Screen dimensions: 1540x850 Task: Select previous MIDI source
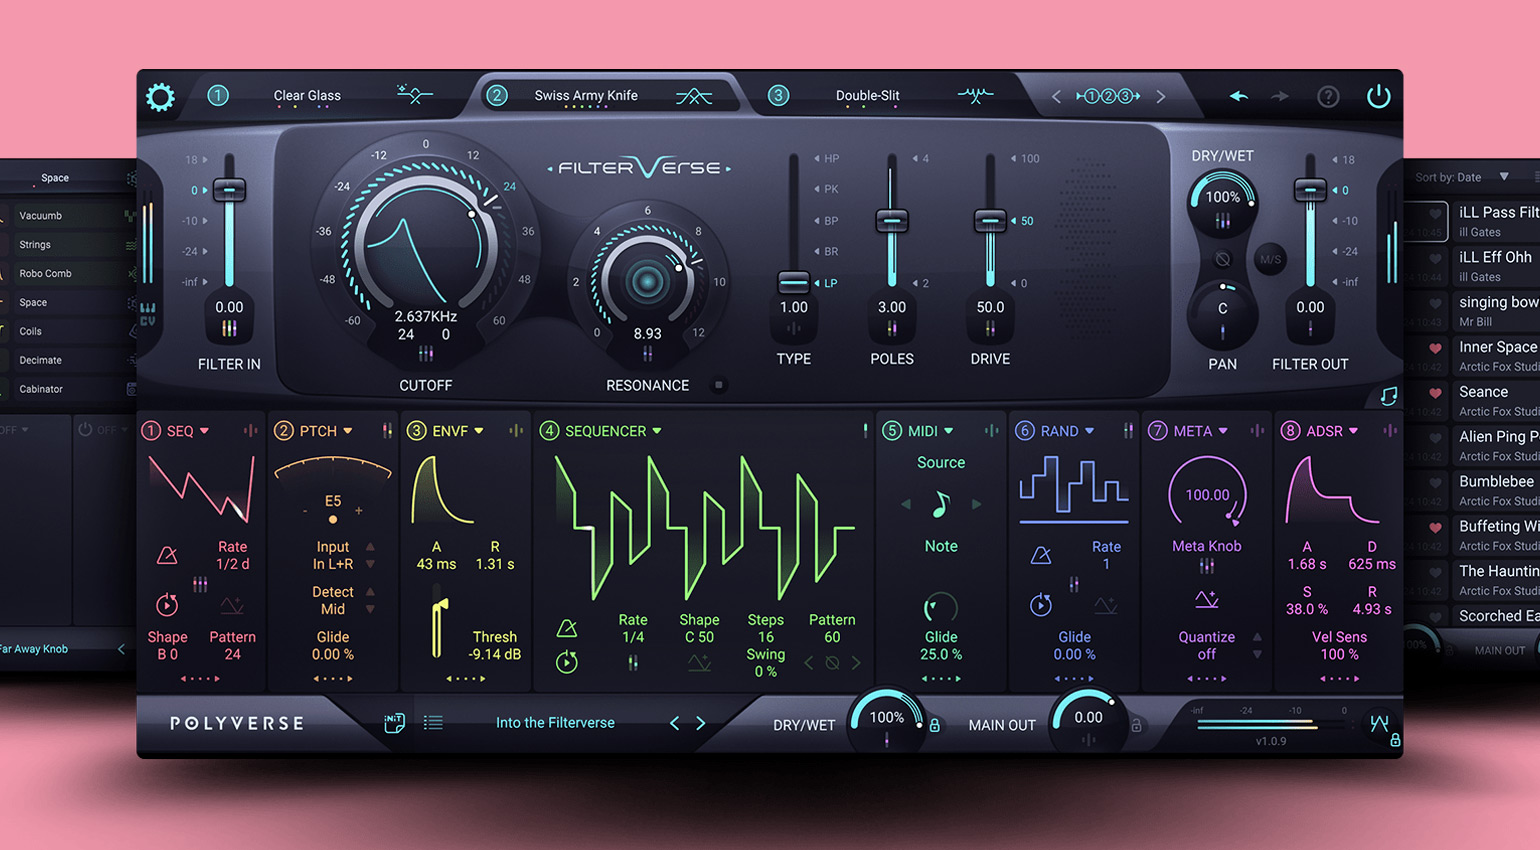point(906,504)
